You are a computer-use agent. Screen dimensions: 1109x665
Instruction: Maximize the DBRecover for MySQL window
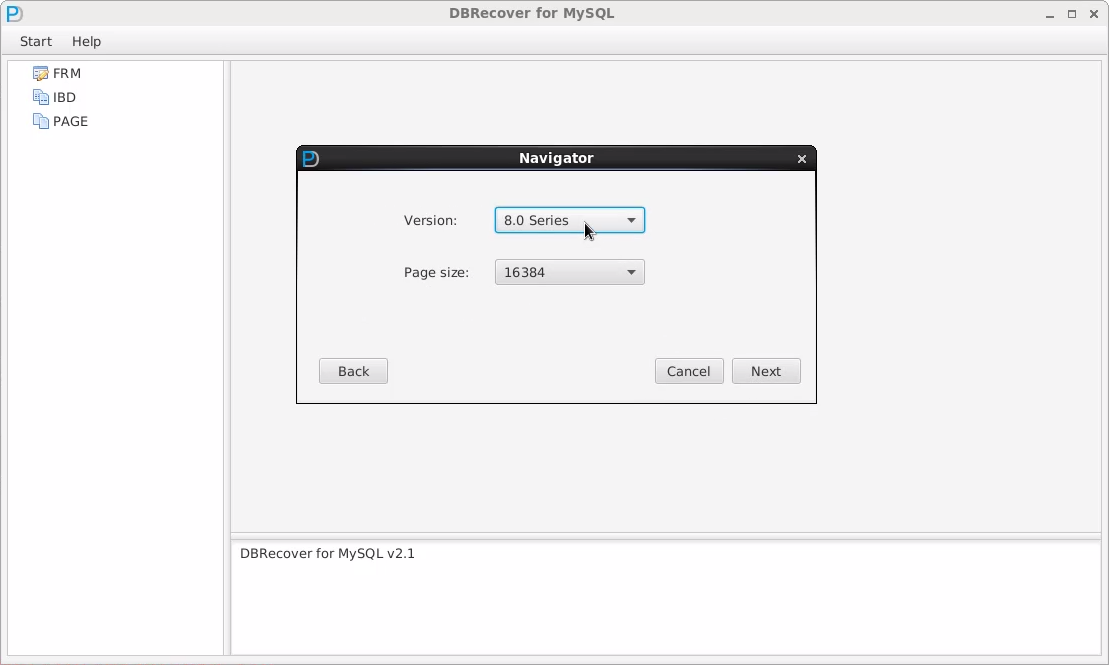(1071, 14)
